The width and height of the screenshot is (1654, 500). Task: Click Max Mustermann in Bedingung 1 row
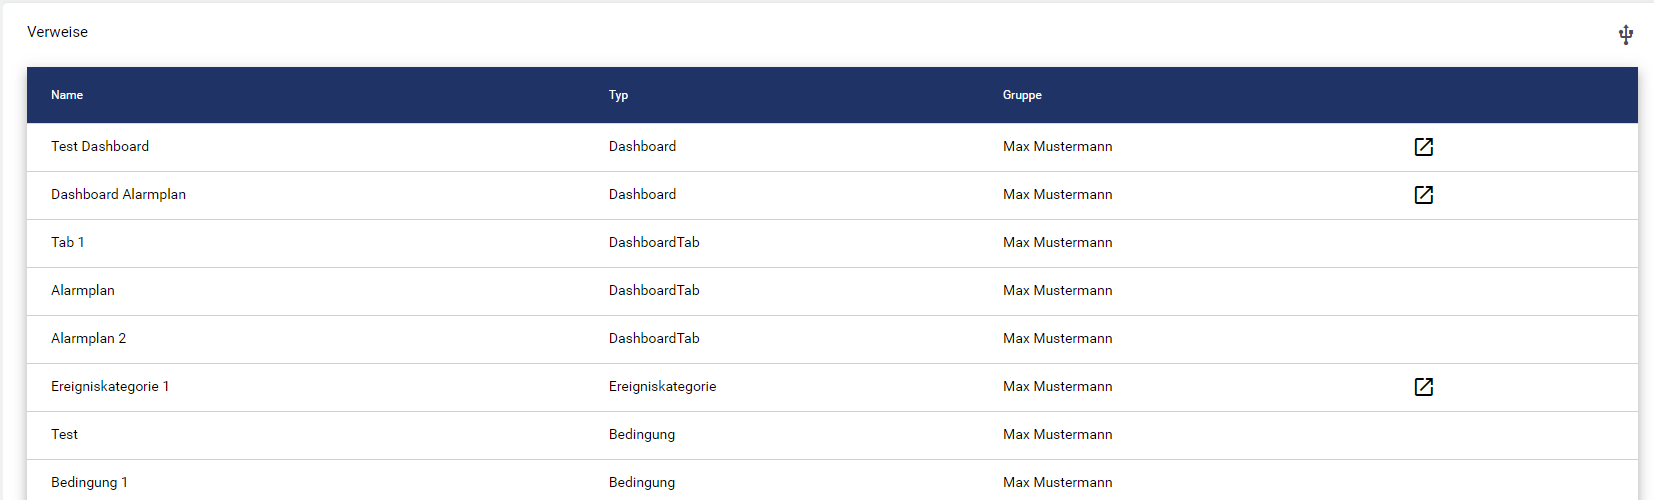coord(1057,482)
